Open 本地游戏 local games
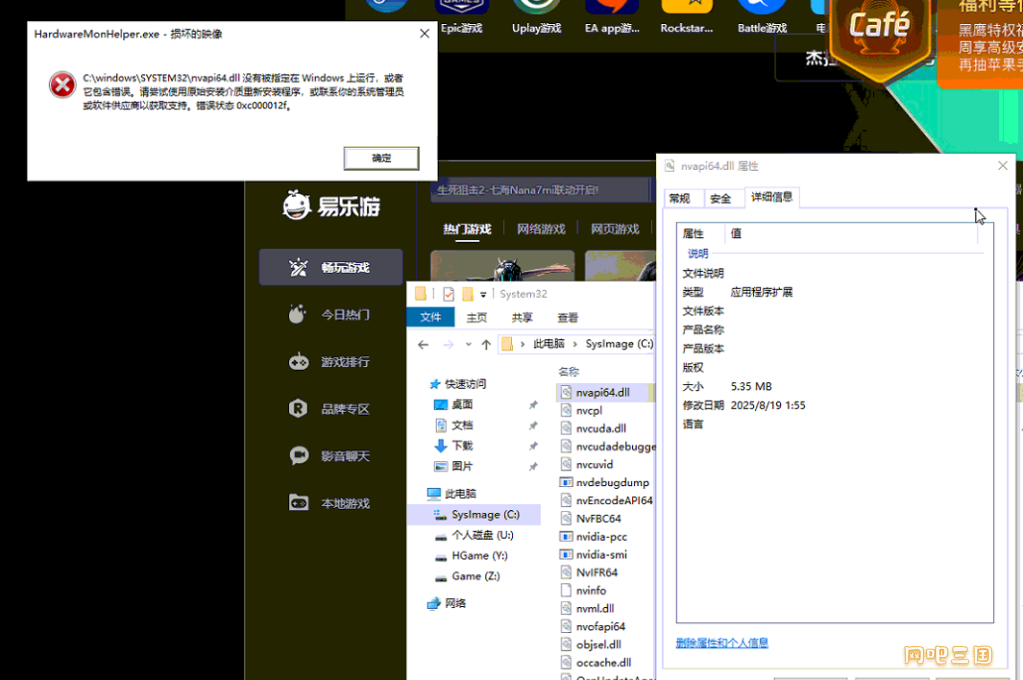 click(x=331, y=503)
